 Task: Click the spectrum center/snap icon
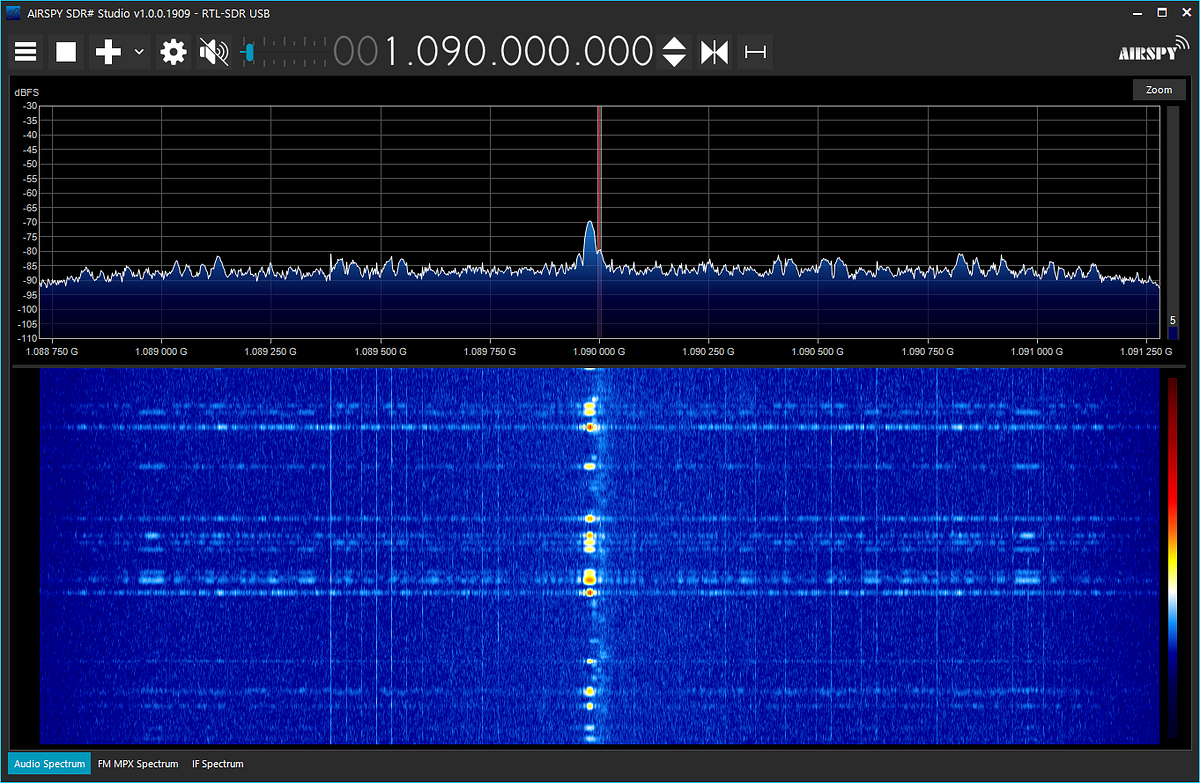coord(714,51)
